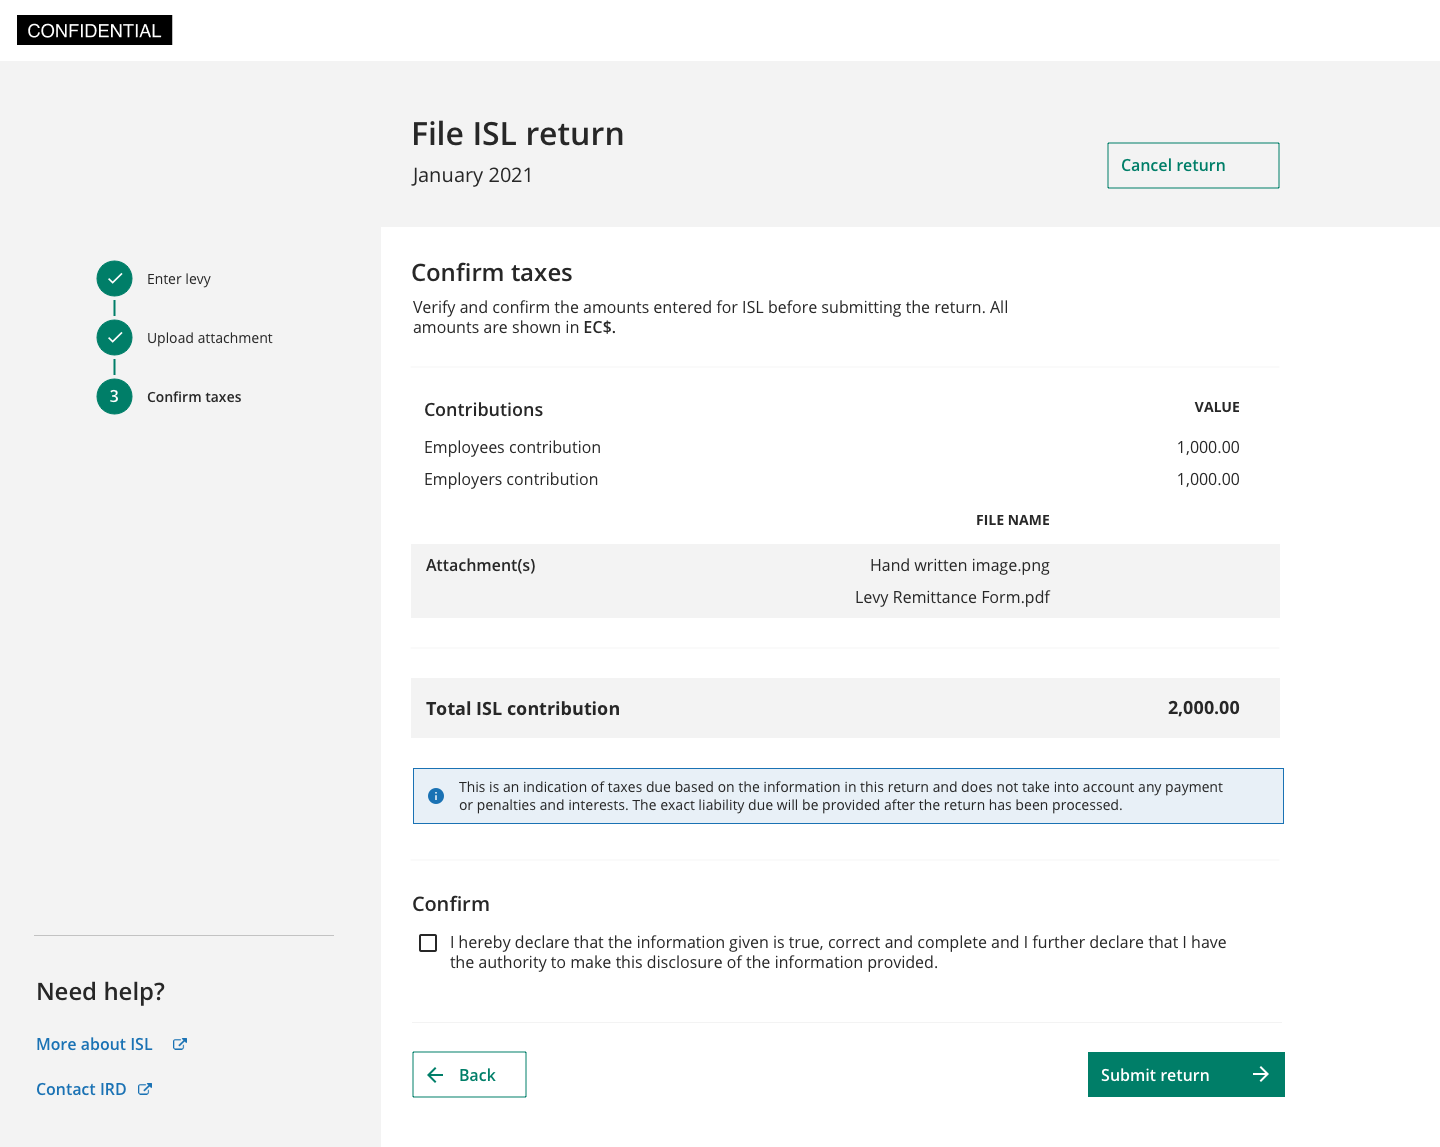Click the Total ISL contribution row
The width and height of the screenshot is (1440, 1147).
tap(845, 708)
